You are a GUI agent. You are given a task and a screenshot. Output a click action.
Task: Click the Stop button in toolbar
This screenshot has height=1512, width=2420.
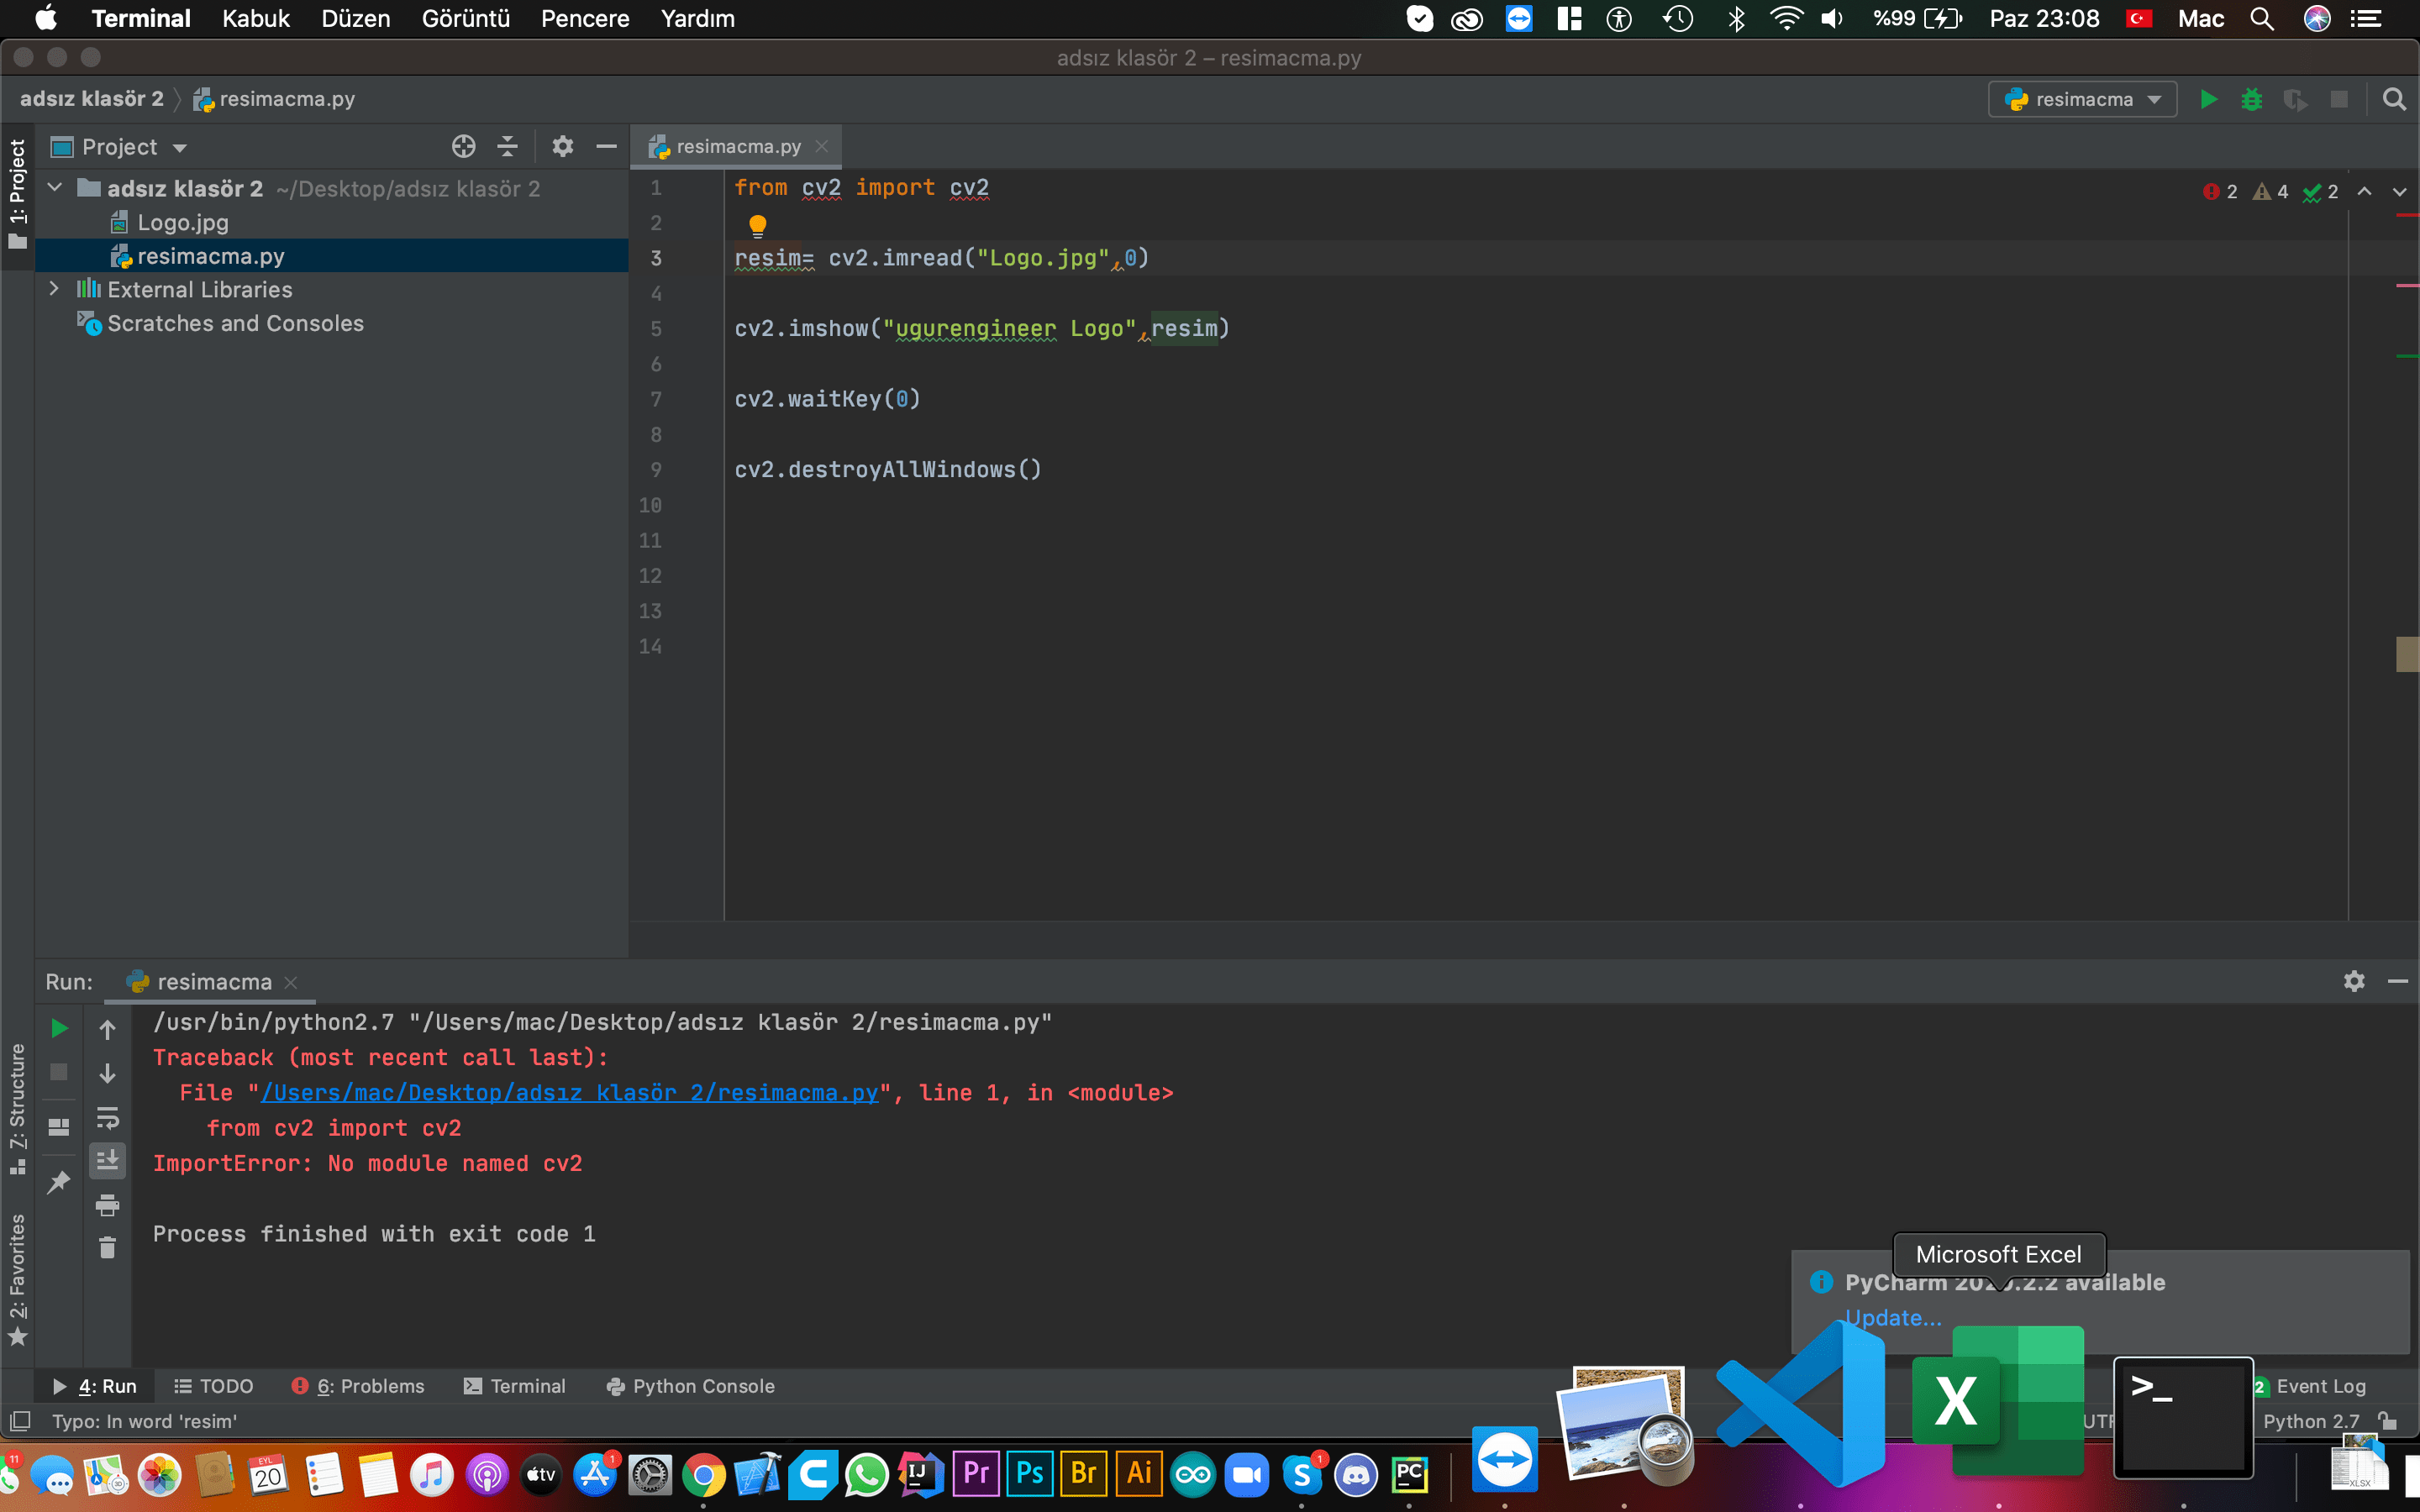coord(2342,97)
